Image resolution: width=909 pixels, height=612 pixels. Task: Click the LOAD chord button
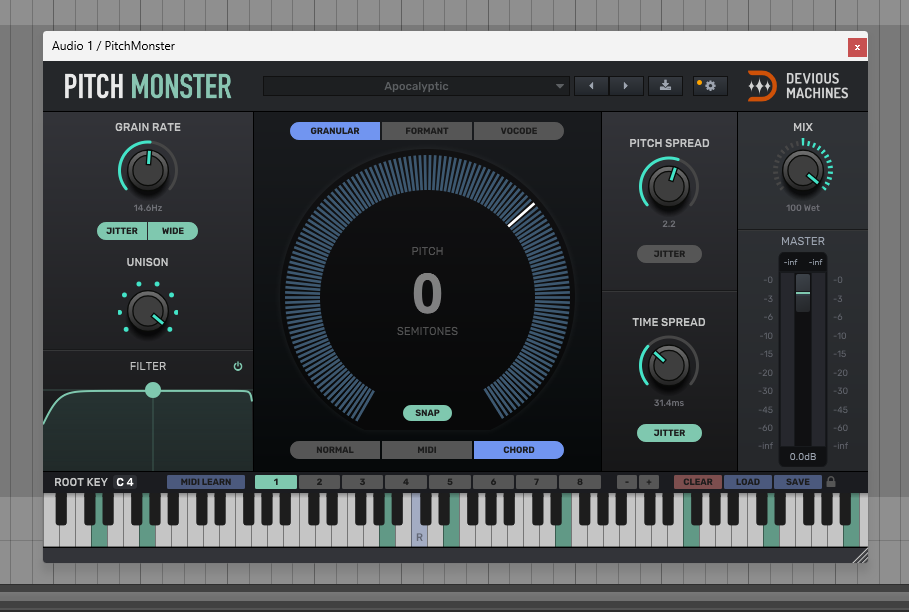tap(748, 482)
